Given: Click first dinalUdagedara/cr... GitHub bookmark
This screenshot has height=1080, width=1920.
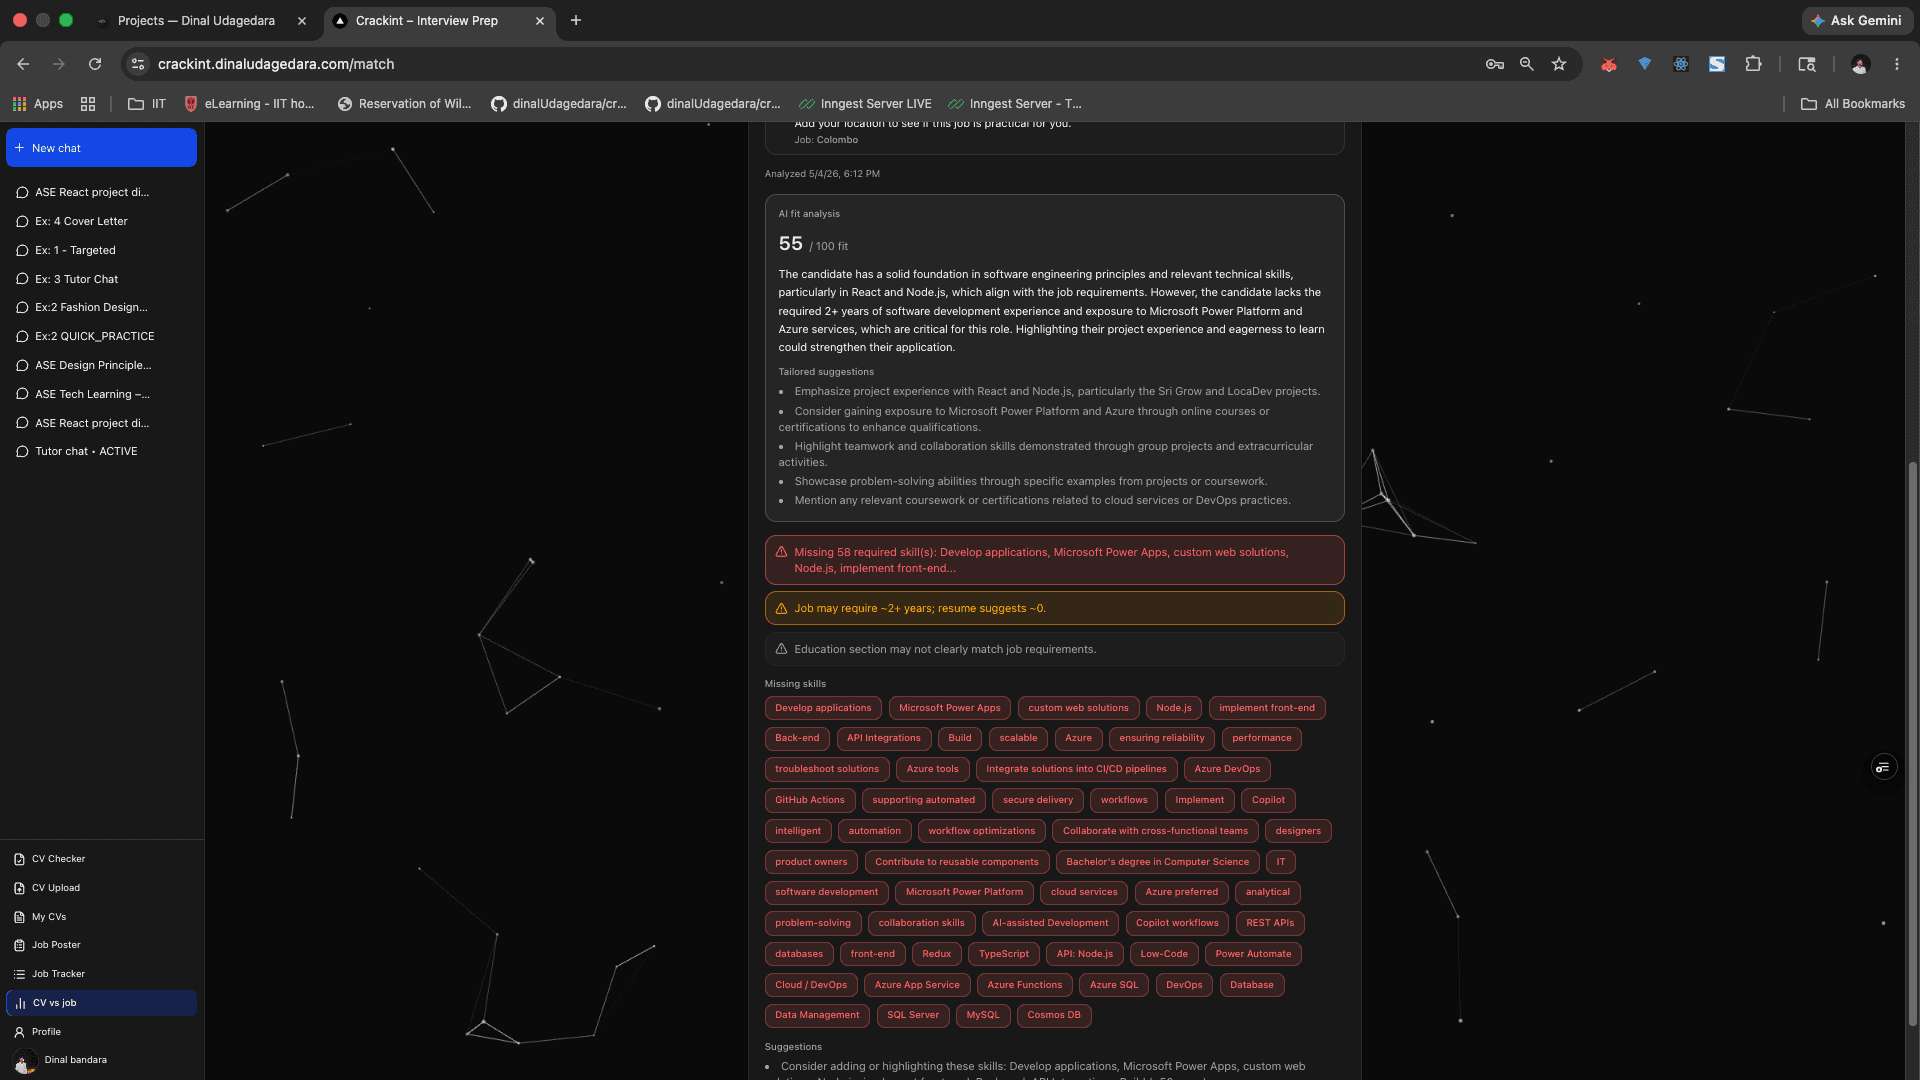Looking at the screenshot, I should click(559, 104).
